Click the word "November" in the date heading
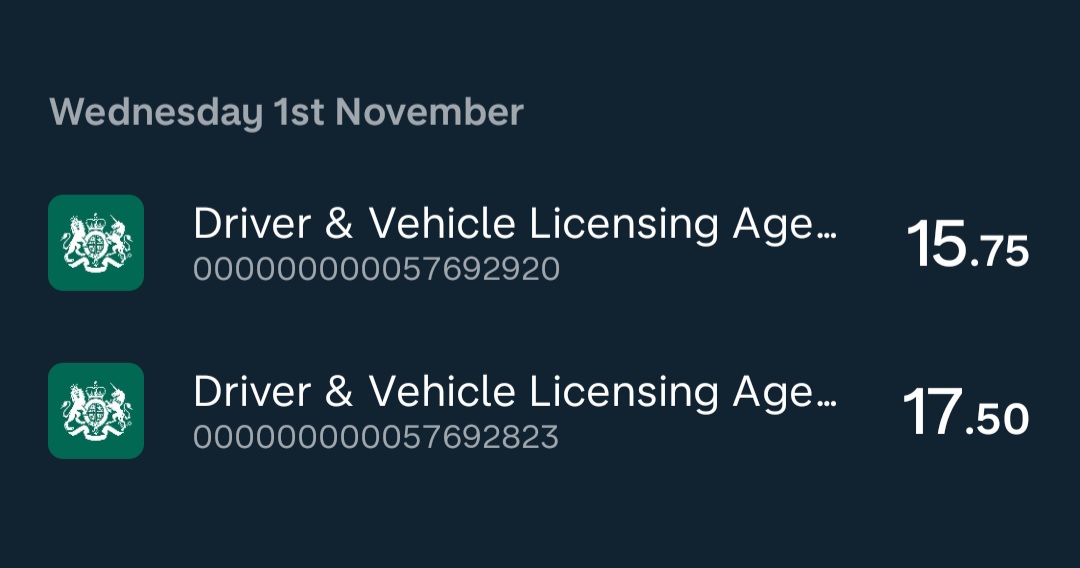 tap(429, 112)
